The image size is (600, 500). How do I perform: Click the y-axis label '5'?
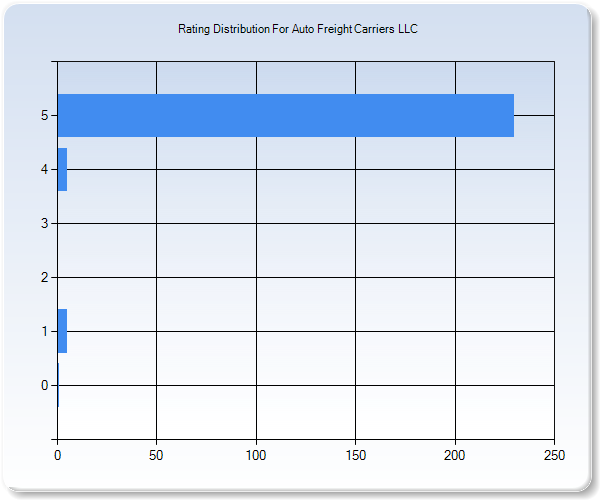point(45,115)
